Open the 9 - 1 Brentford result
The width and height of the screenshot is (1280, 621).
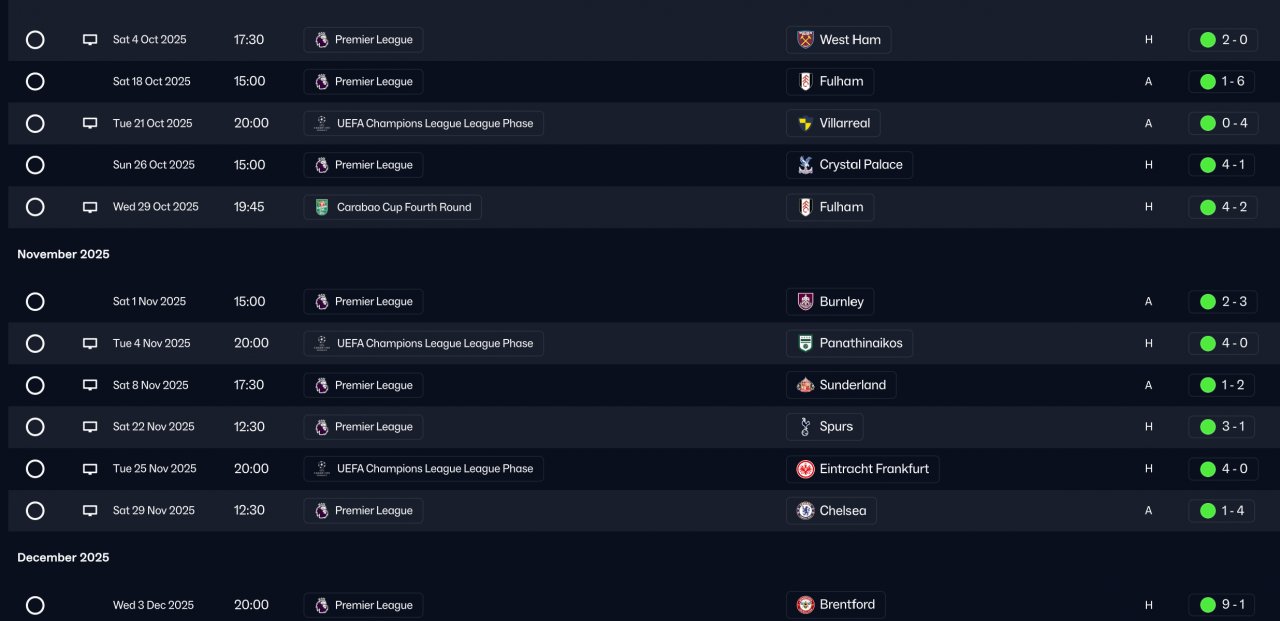[1222, 605]
